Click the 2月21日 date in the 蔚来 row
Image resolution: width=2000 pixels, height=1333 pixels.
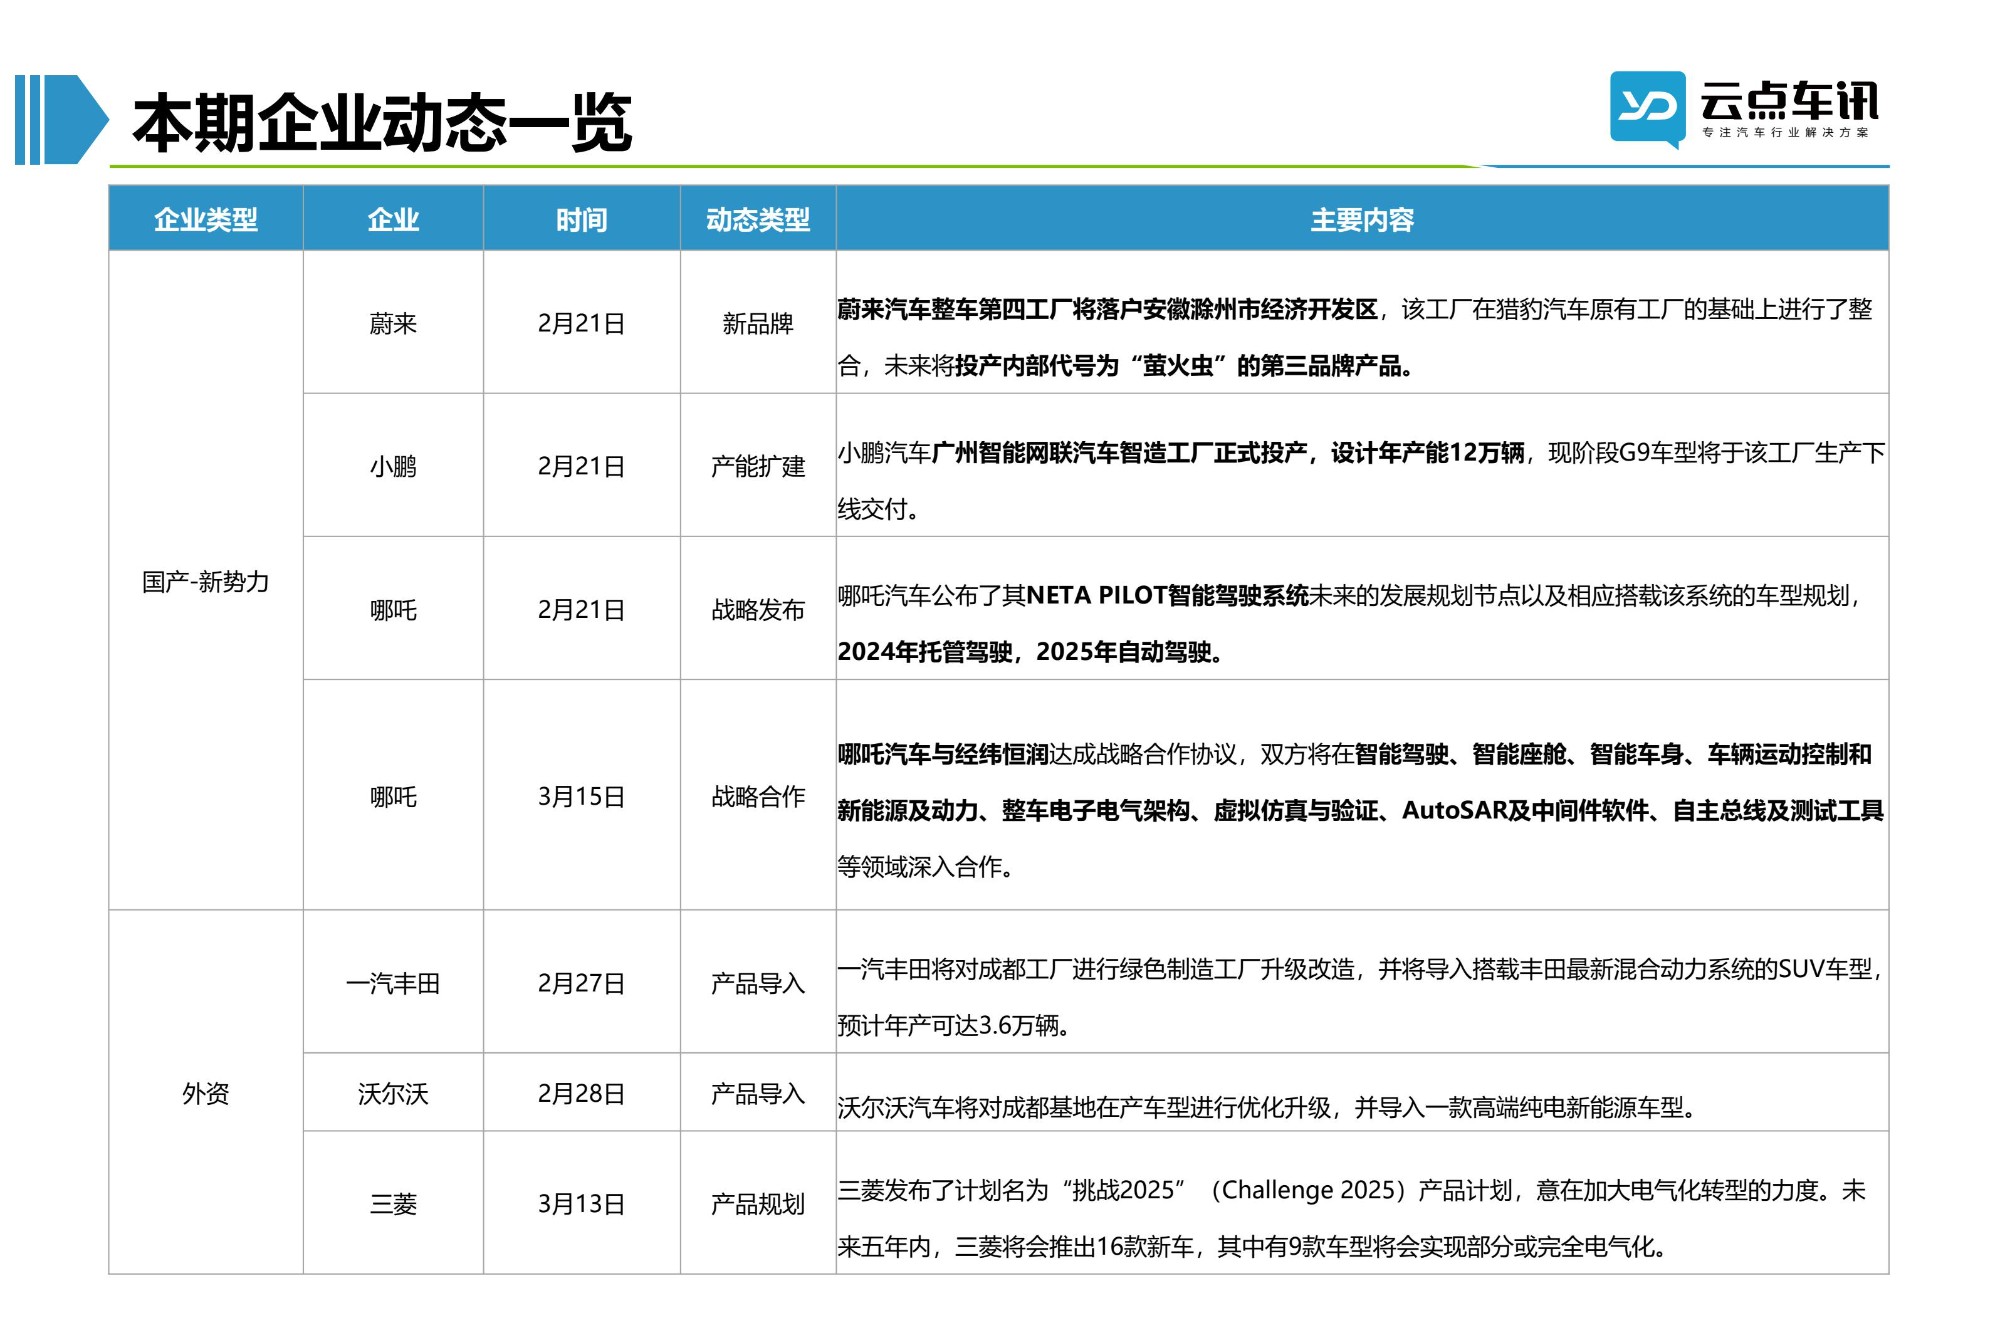[582, 323]
